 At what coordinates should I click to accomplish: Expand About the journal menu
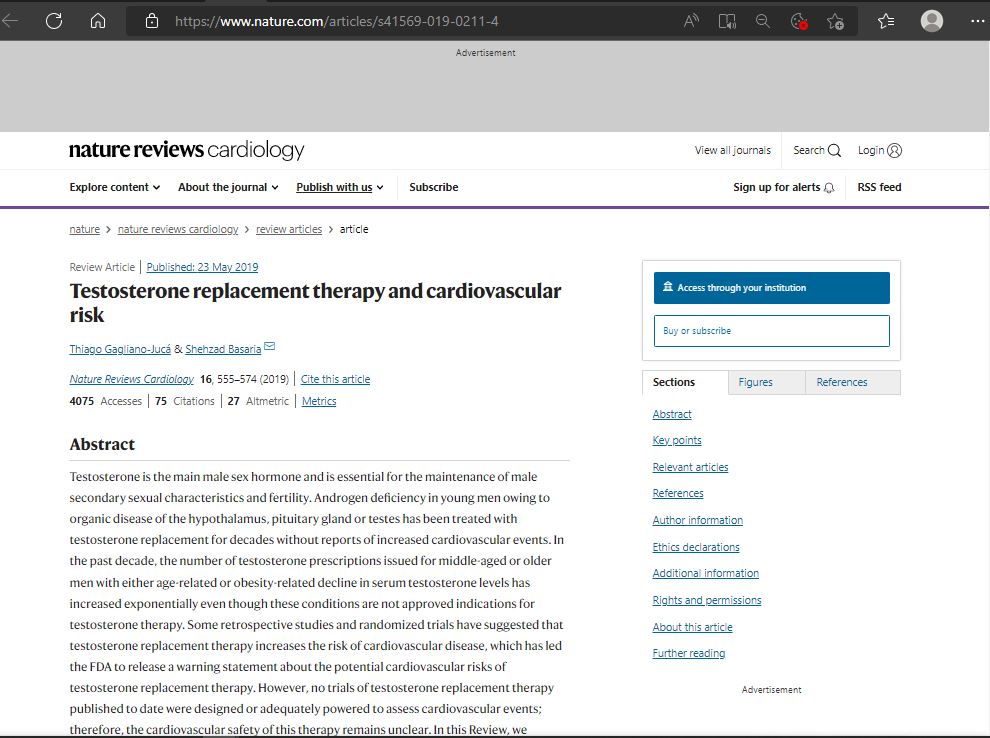click(228, 187)
